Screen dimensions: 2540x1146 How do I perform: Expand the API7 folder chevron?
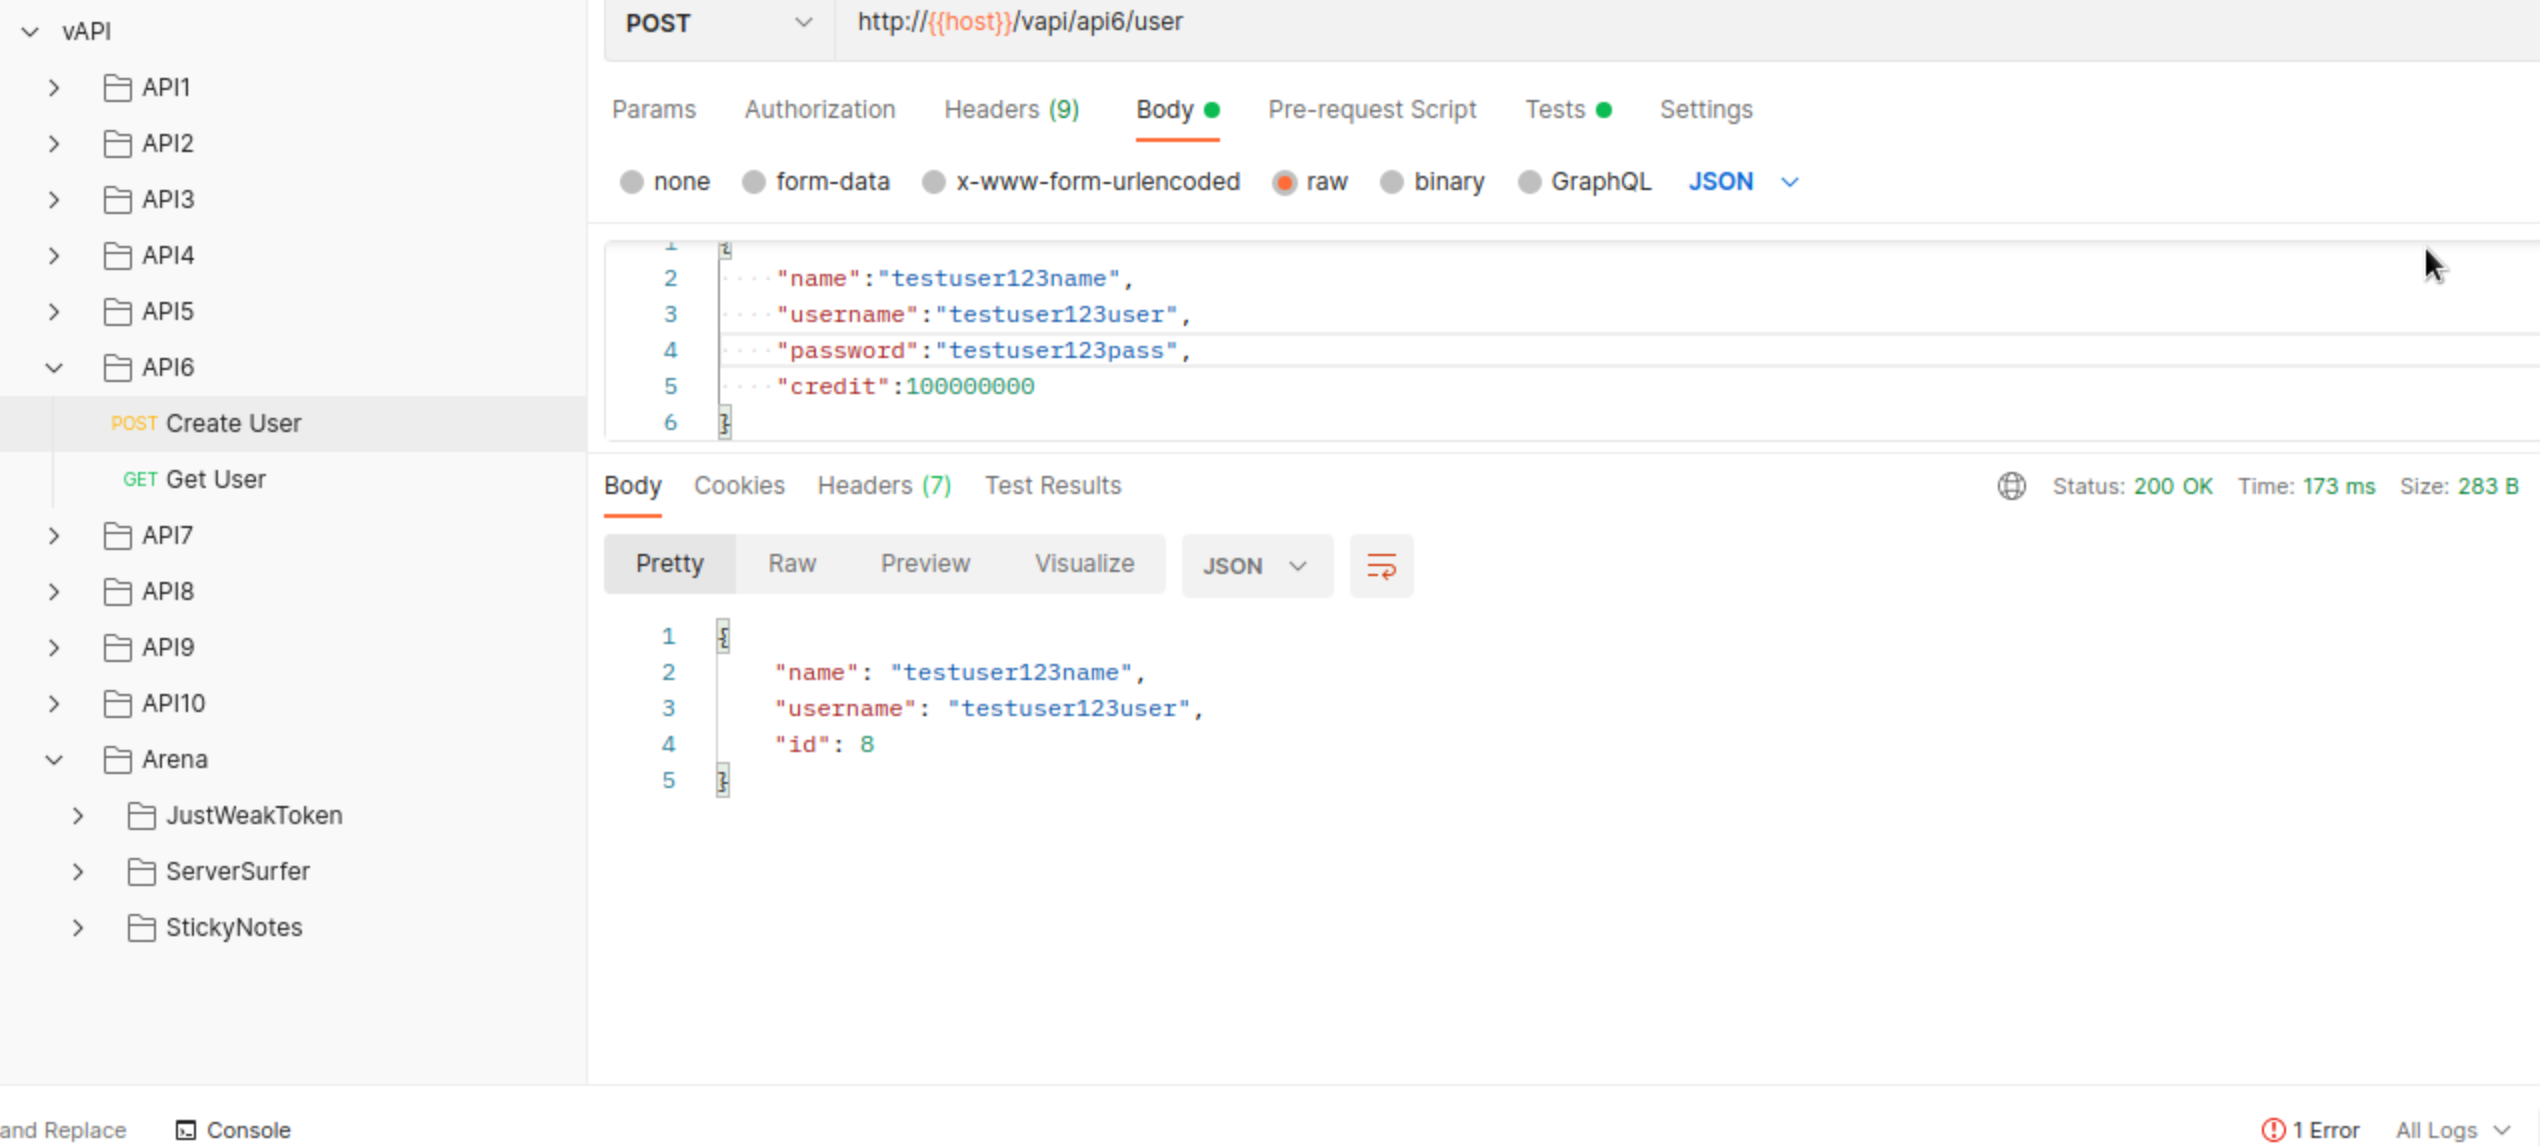(x=54, y=536)
